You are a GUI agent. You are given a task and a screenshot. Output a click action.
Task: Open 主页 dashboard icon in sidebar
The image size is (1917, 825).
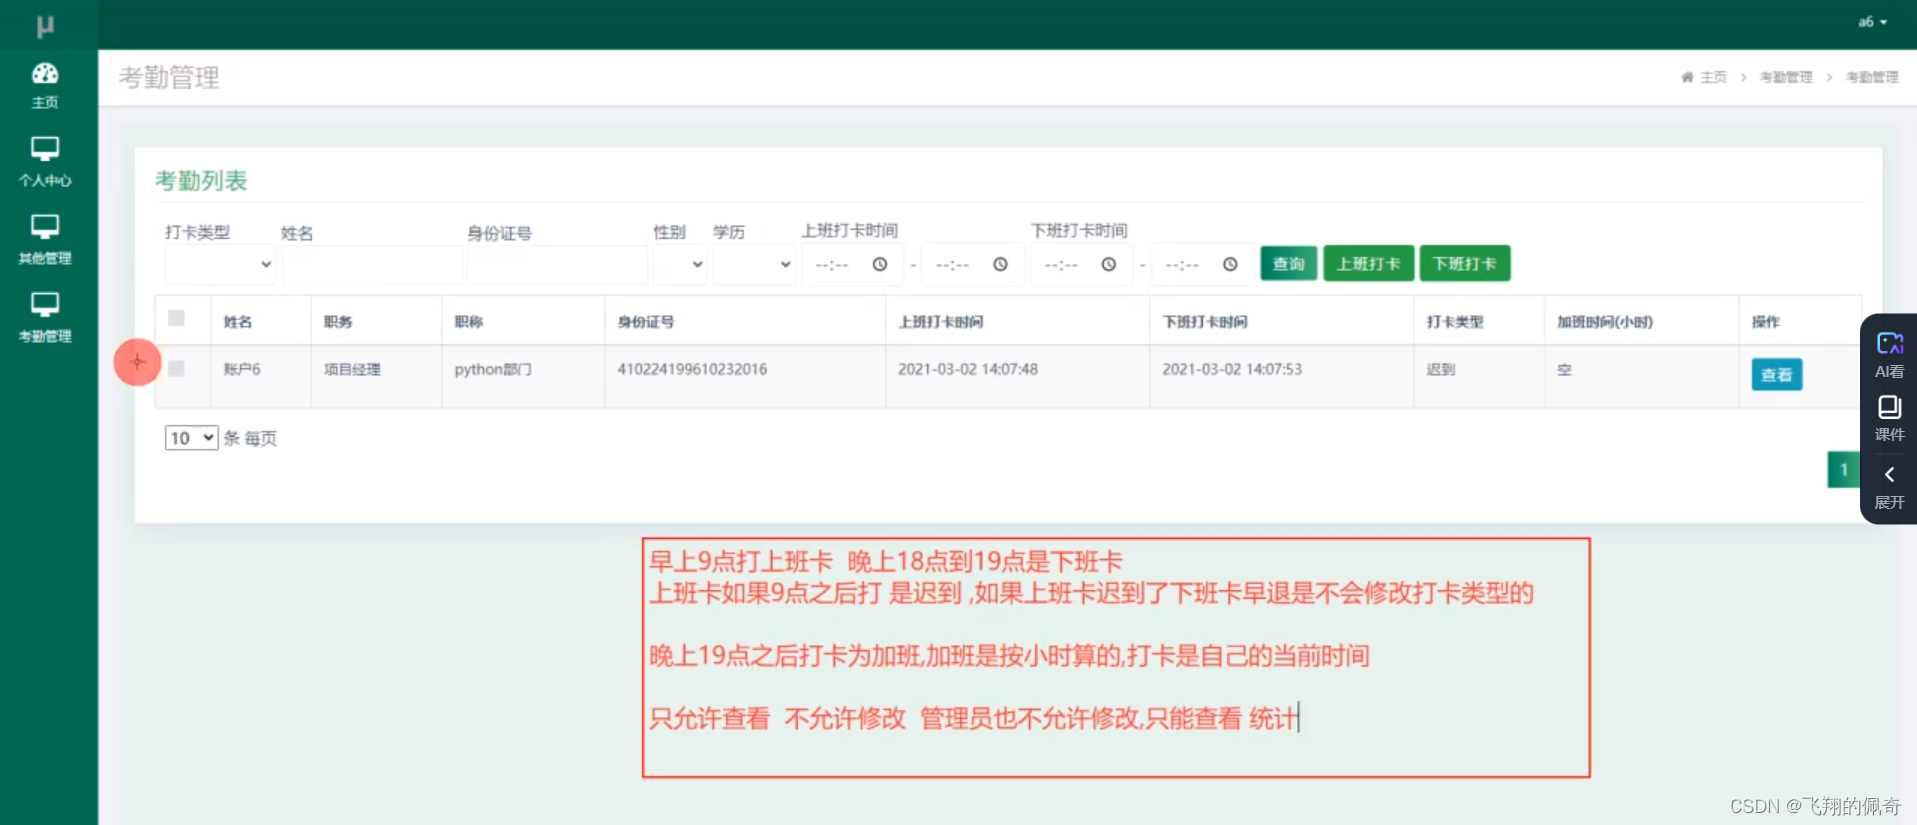coord(45,73)
